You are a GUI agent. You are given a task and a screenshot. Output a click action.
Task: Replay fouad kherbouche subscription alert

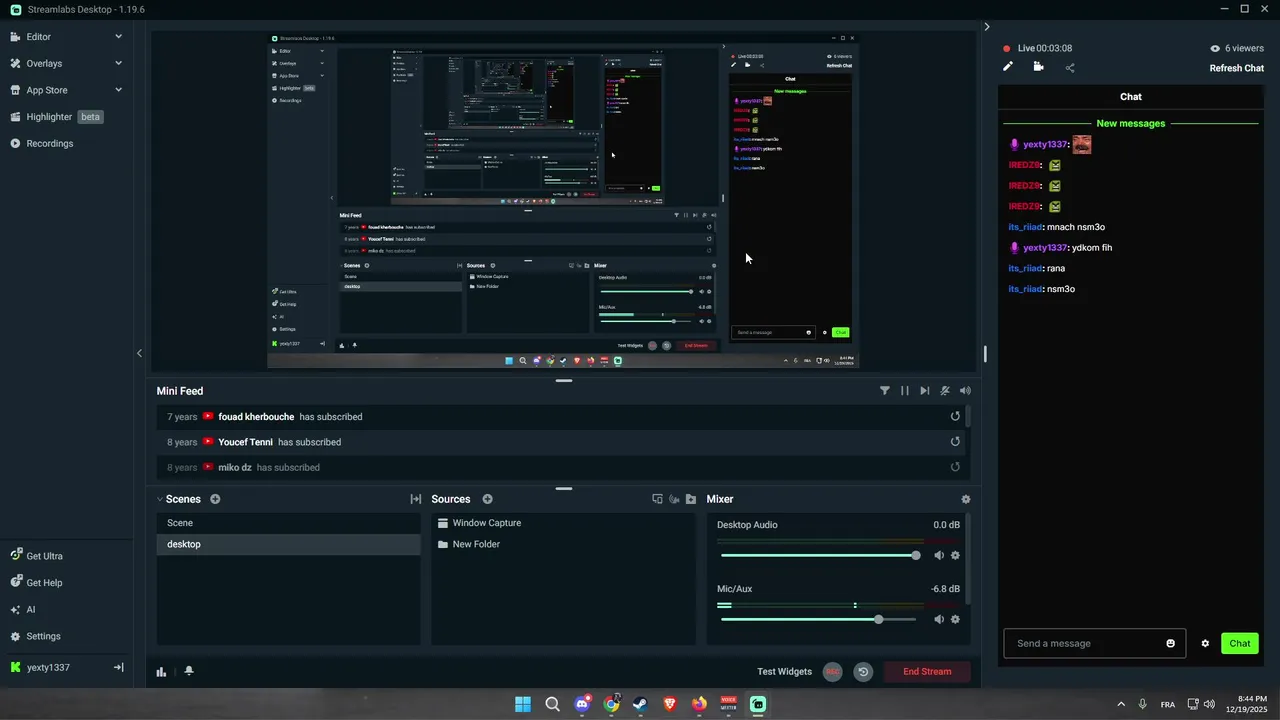tap(955, 417)
